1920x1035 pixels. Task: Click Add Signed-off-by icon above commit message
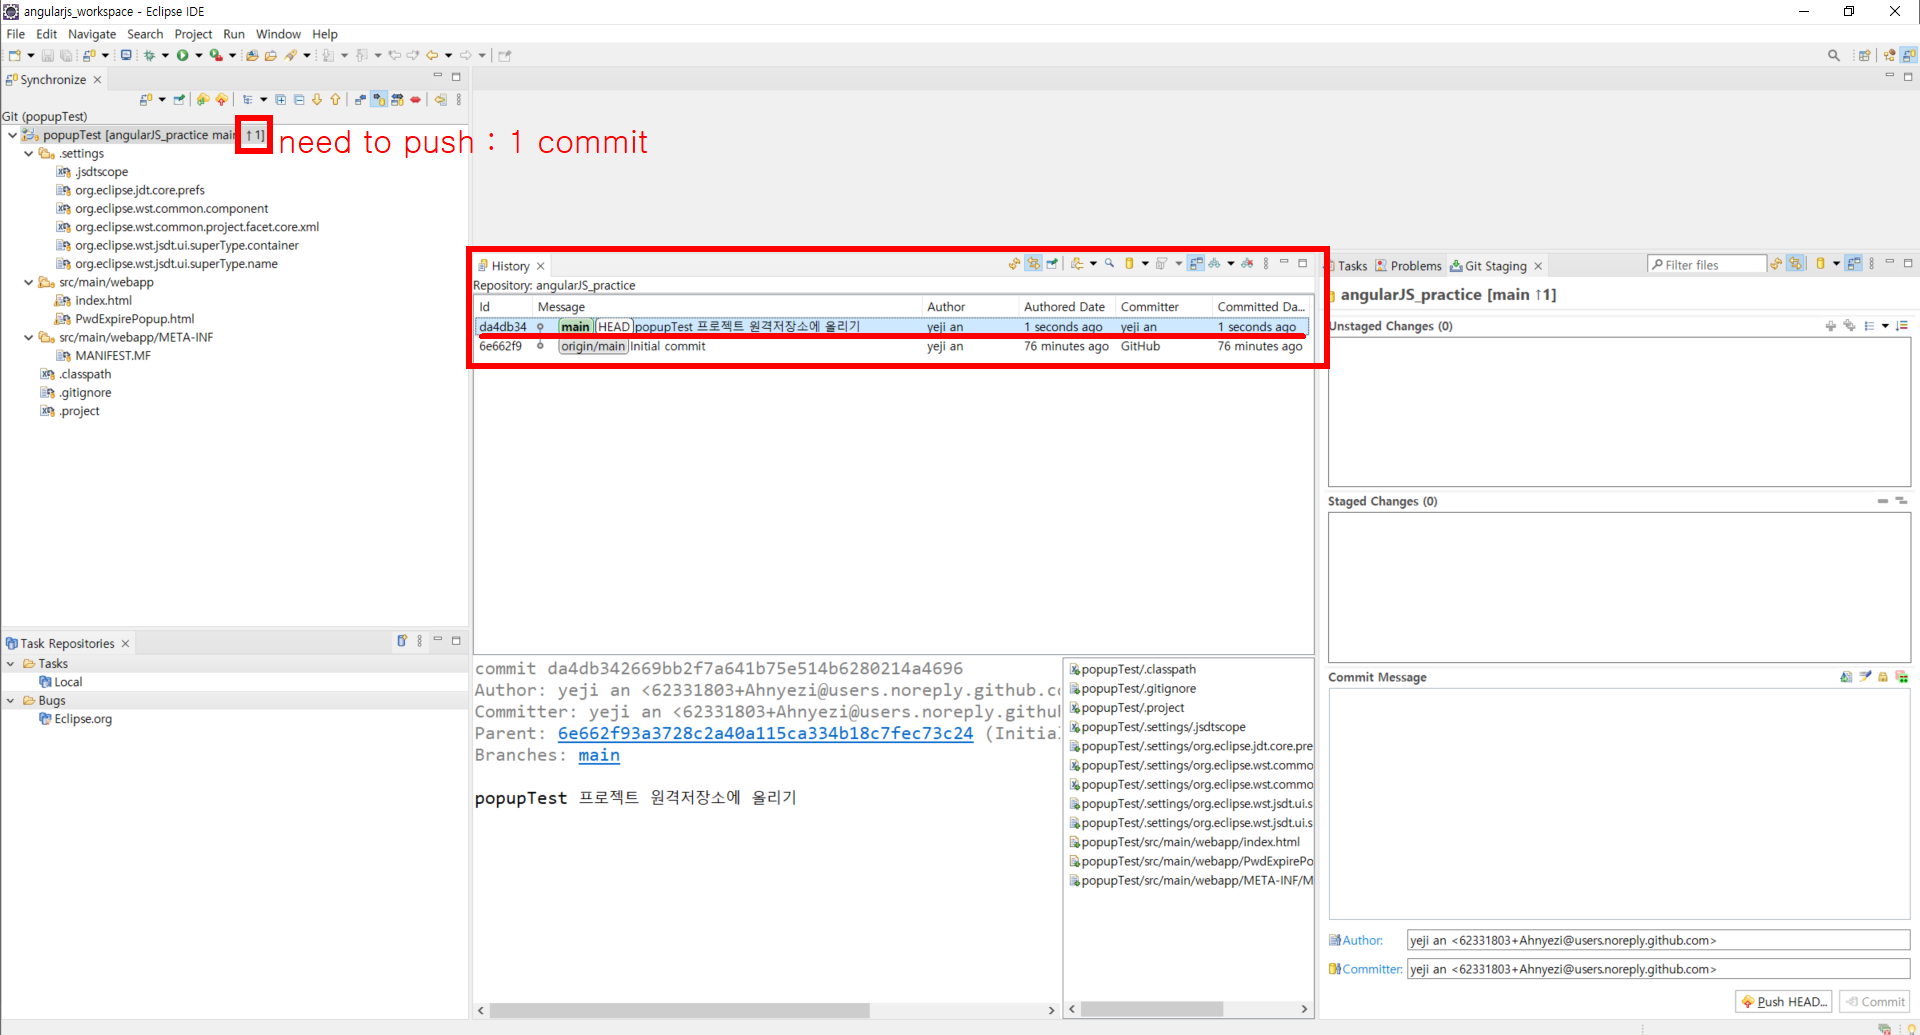pos(1865,677)
